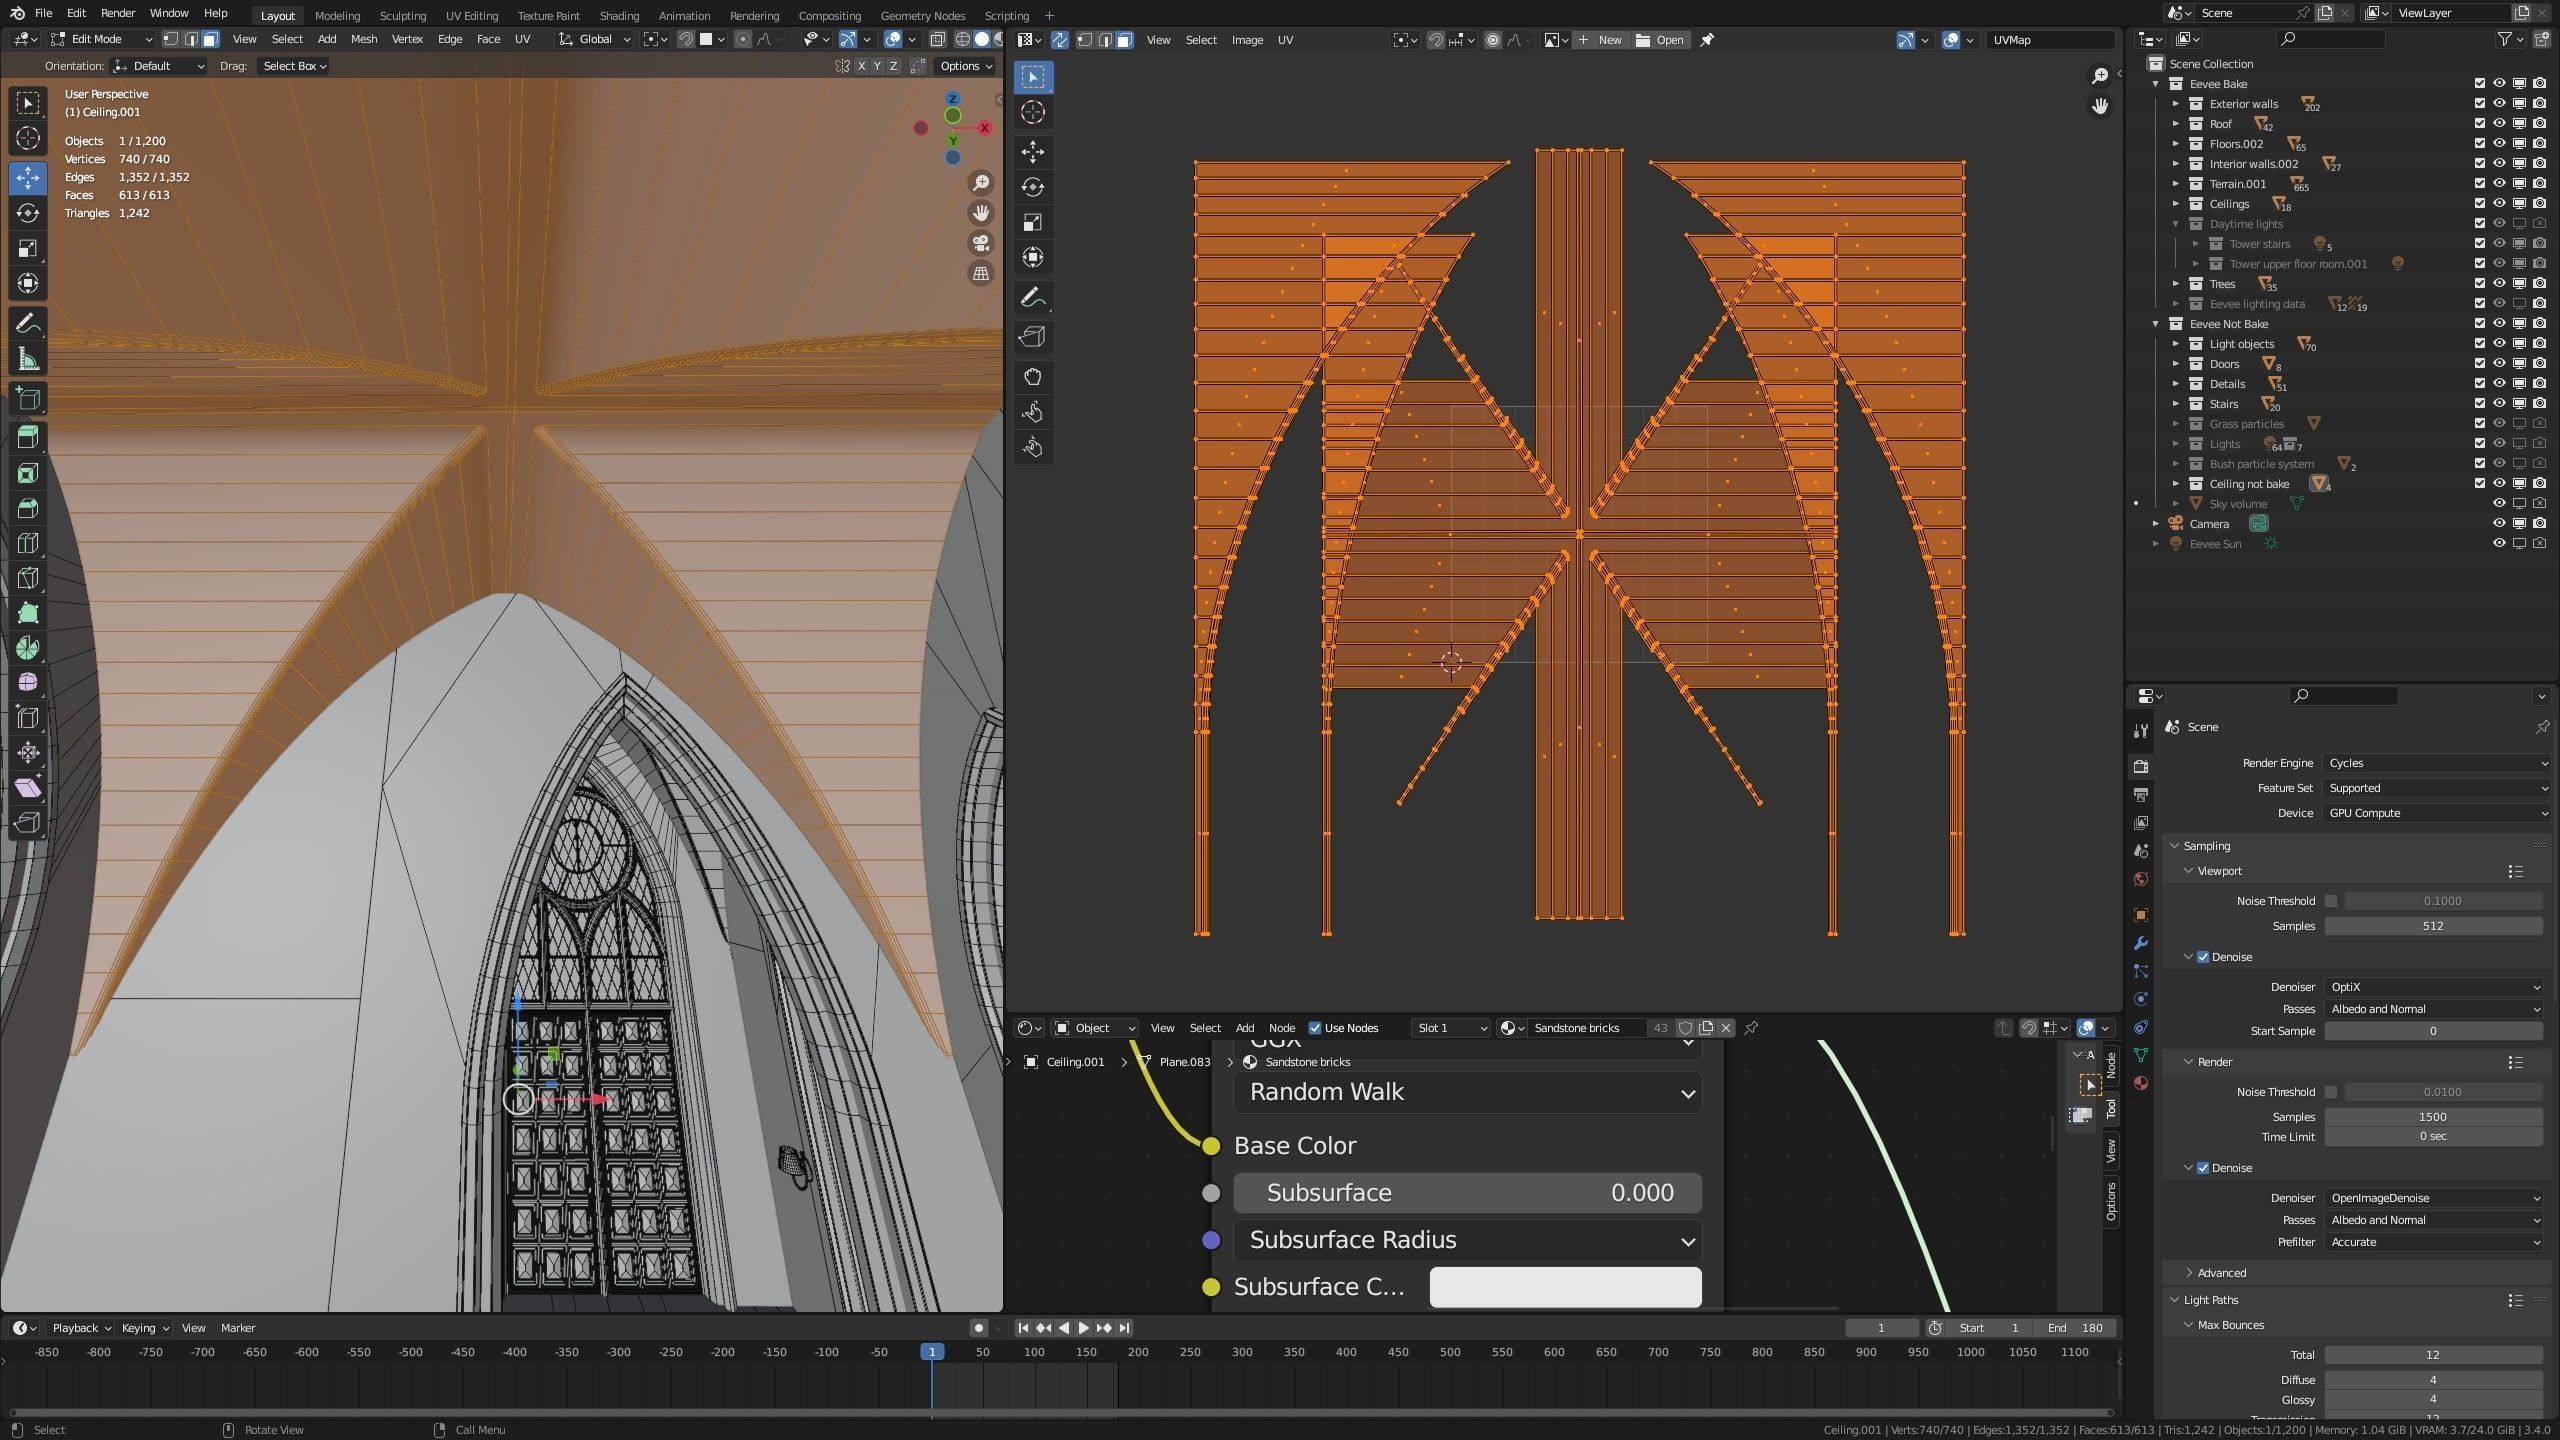This screenshot has height=1440, width=2560.
Task: Toggle camera view button in 3D viewport
Action: (x=981, y=243)
